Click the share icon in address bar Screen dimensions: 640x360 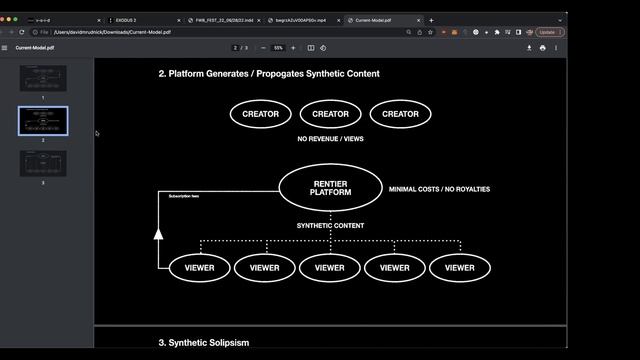tap(420, 32)
